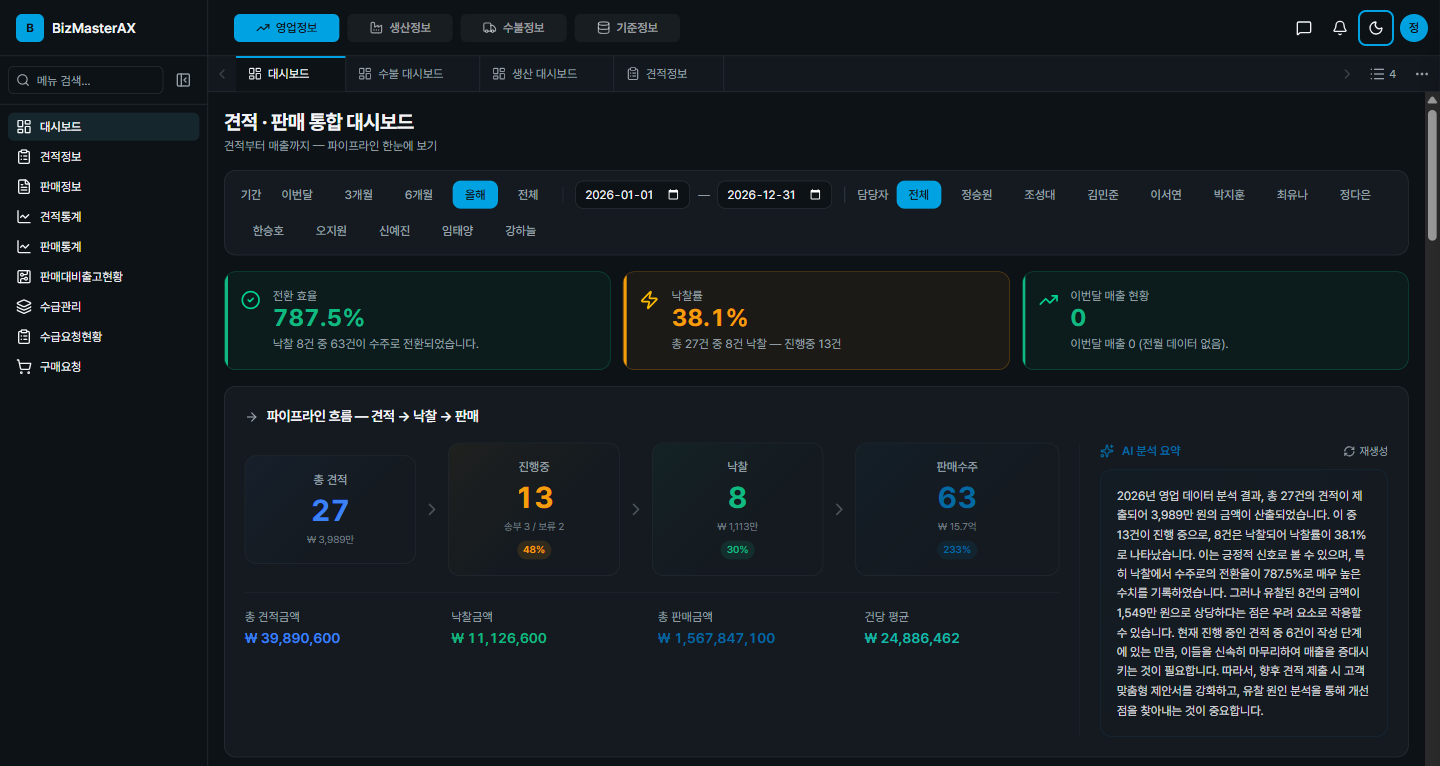This screenshot has width=1440, height=766.
Task: Filter by 담당자 강하늘
Action: point(520,231)
